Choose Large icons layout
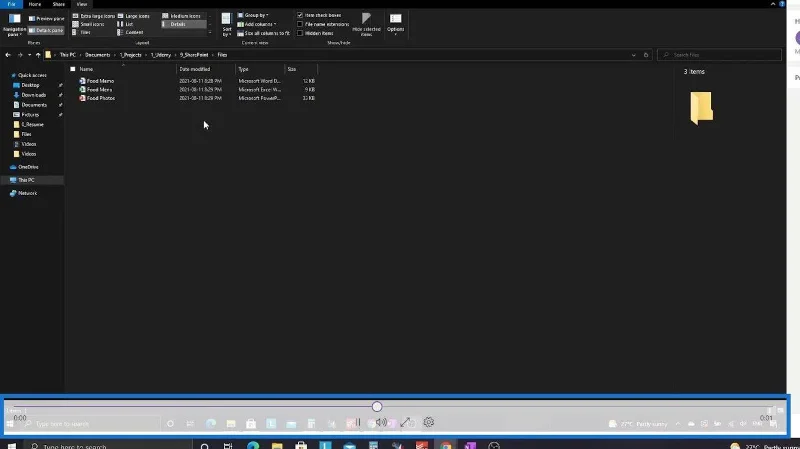 coord(134,16)
